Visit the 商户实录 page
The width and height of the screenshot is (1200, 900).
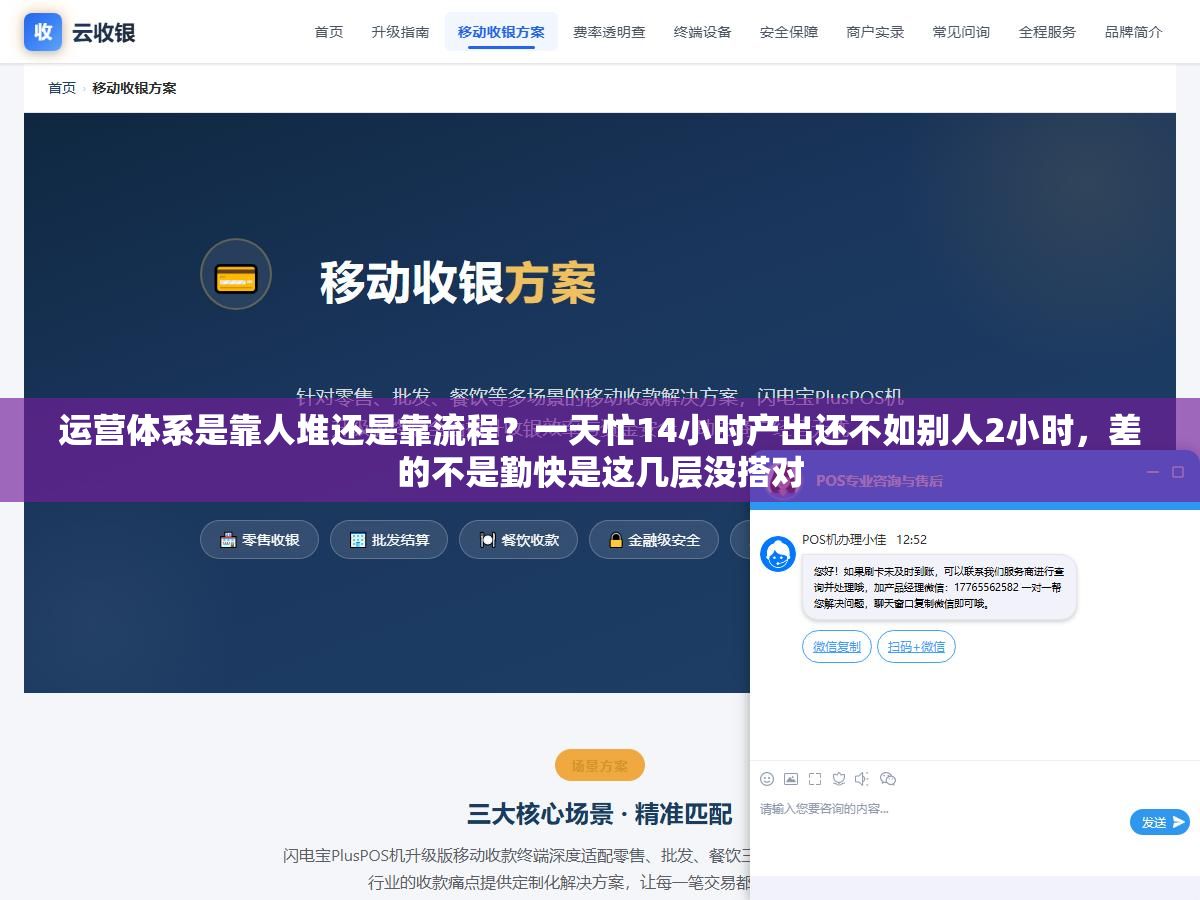875,32
